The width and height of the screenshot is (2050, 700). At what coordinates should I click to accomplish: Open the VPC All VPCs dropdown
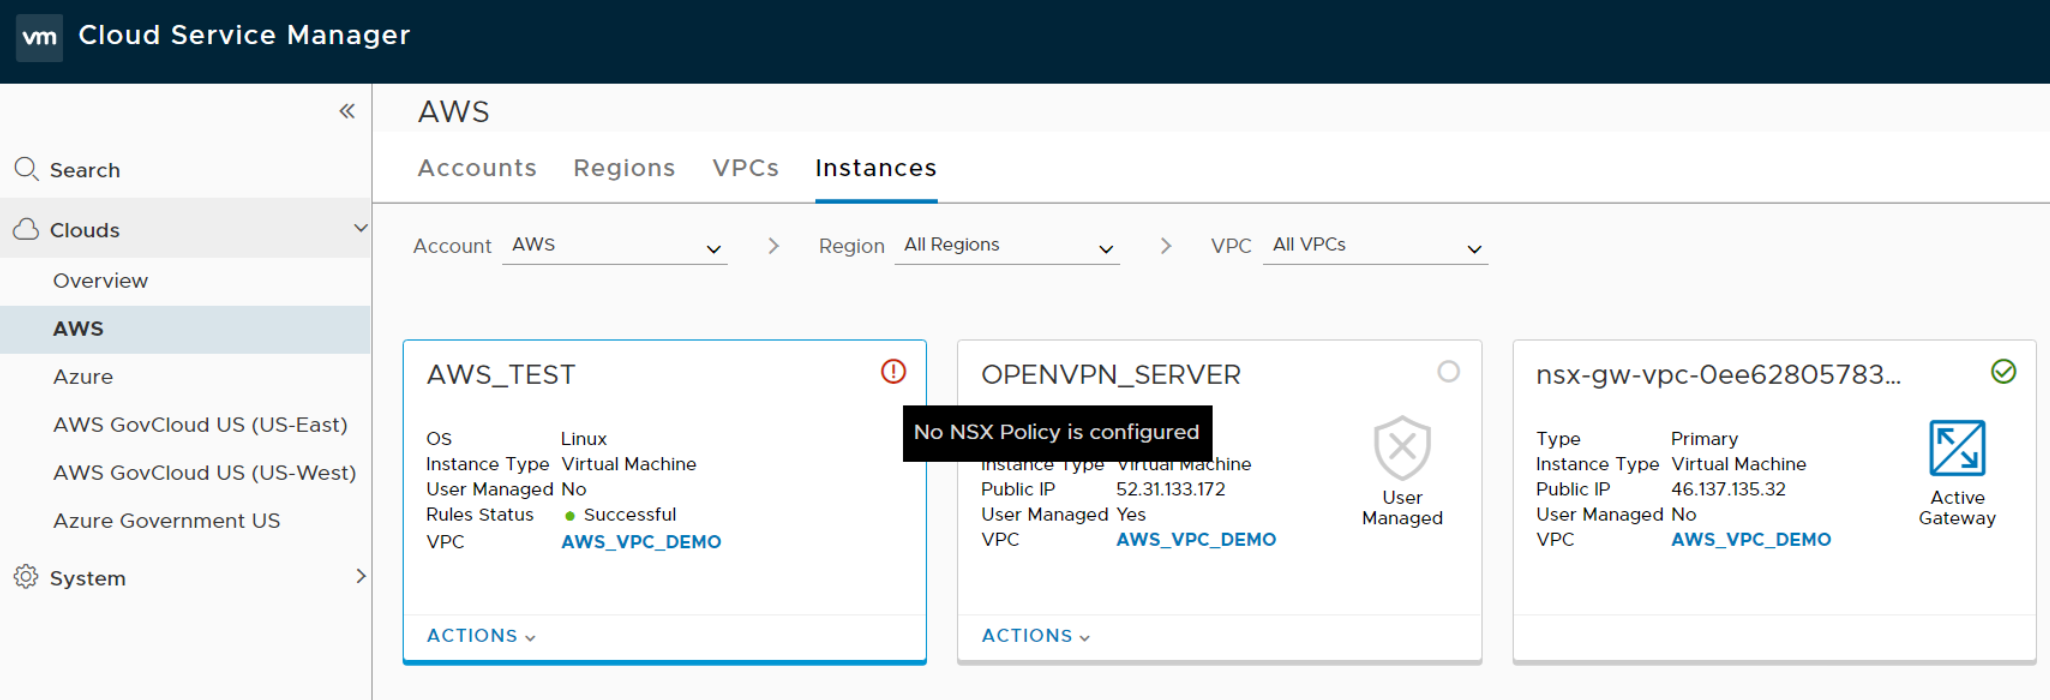click(x=1375, y=246)
